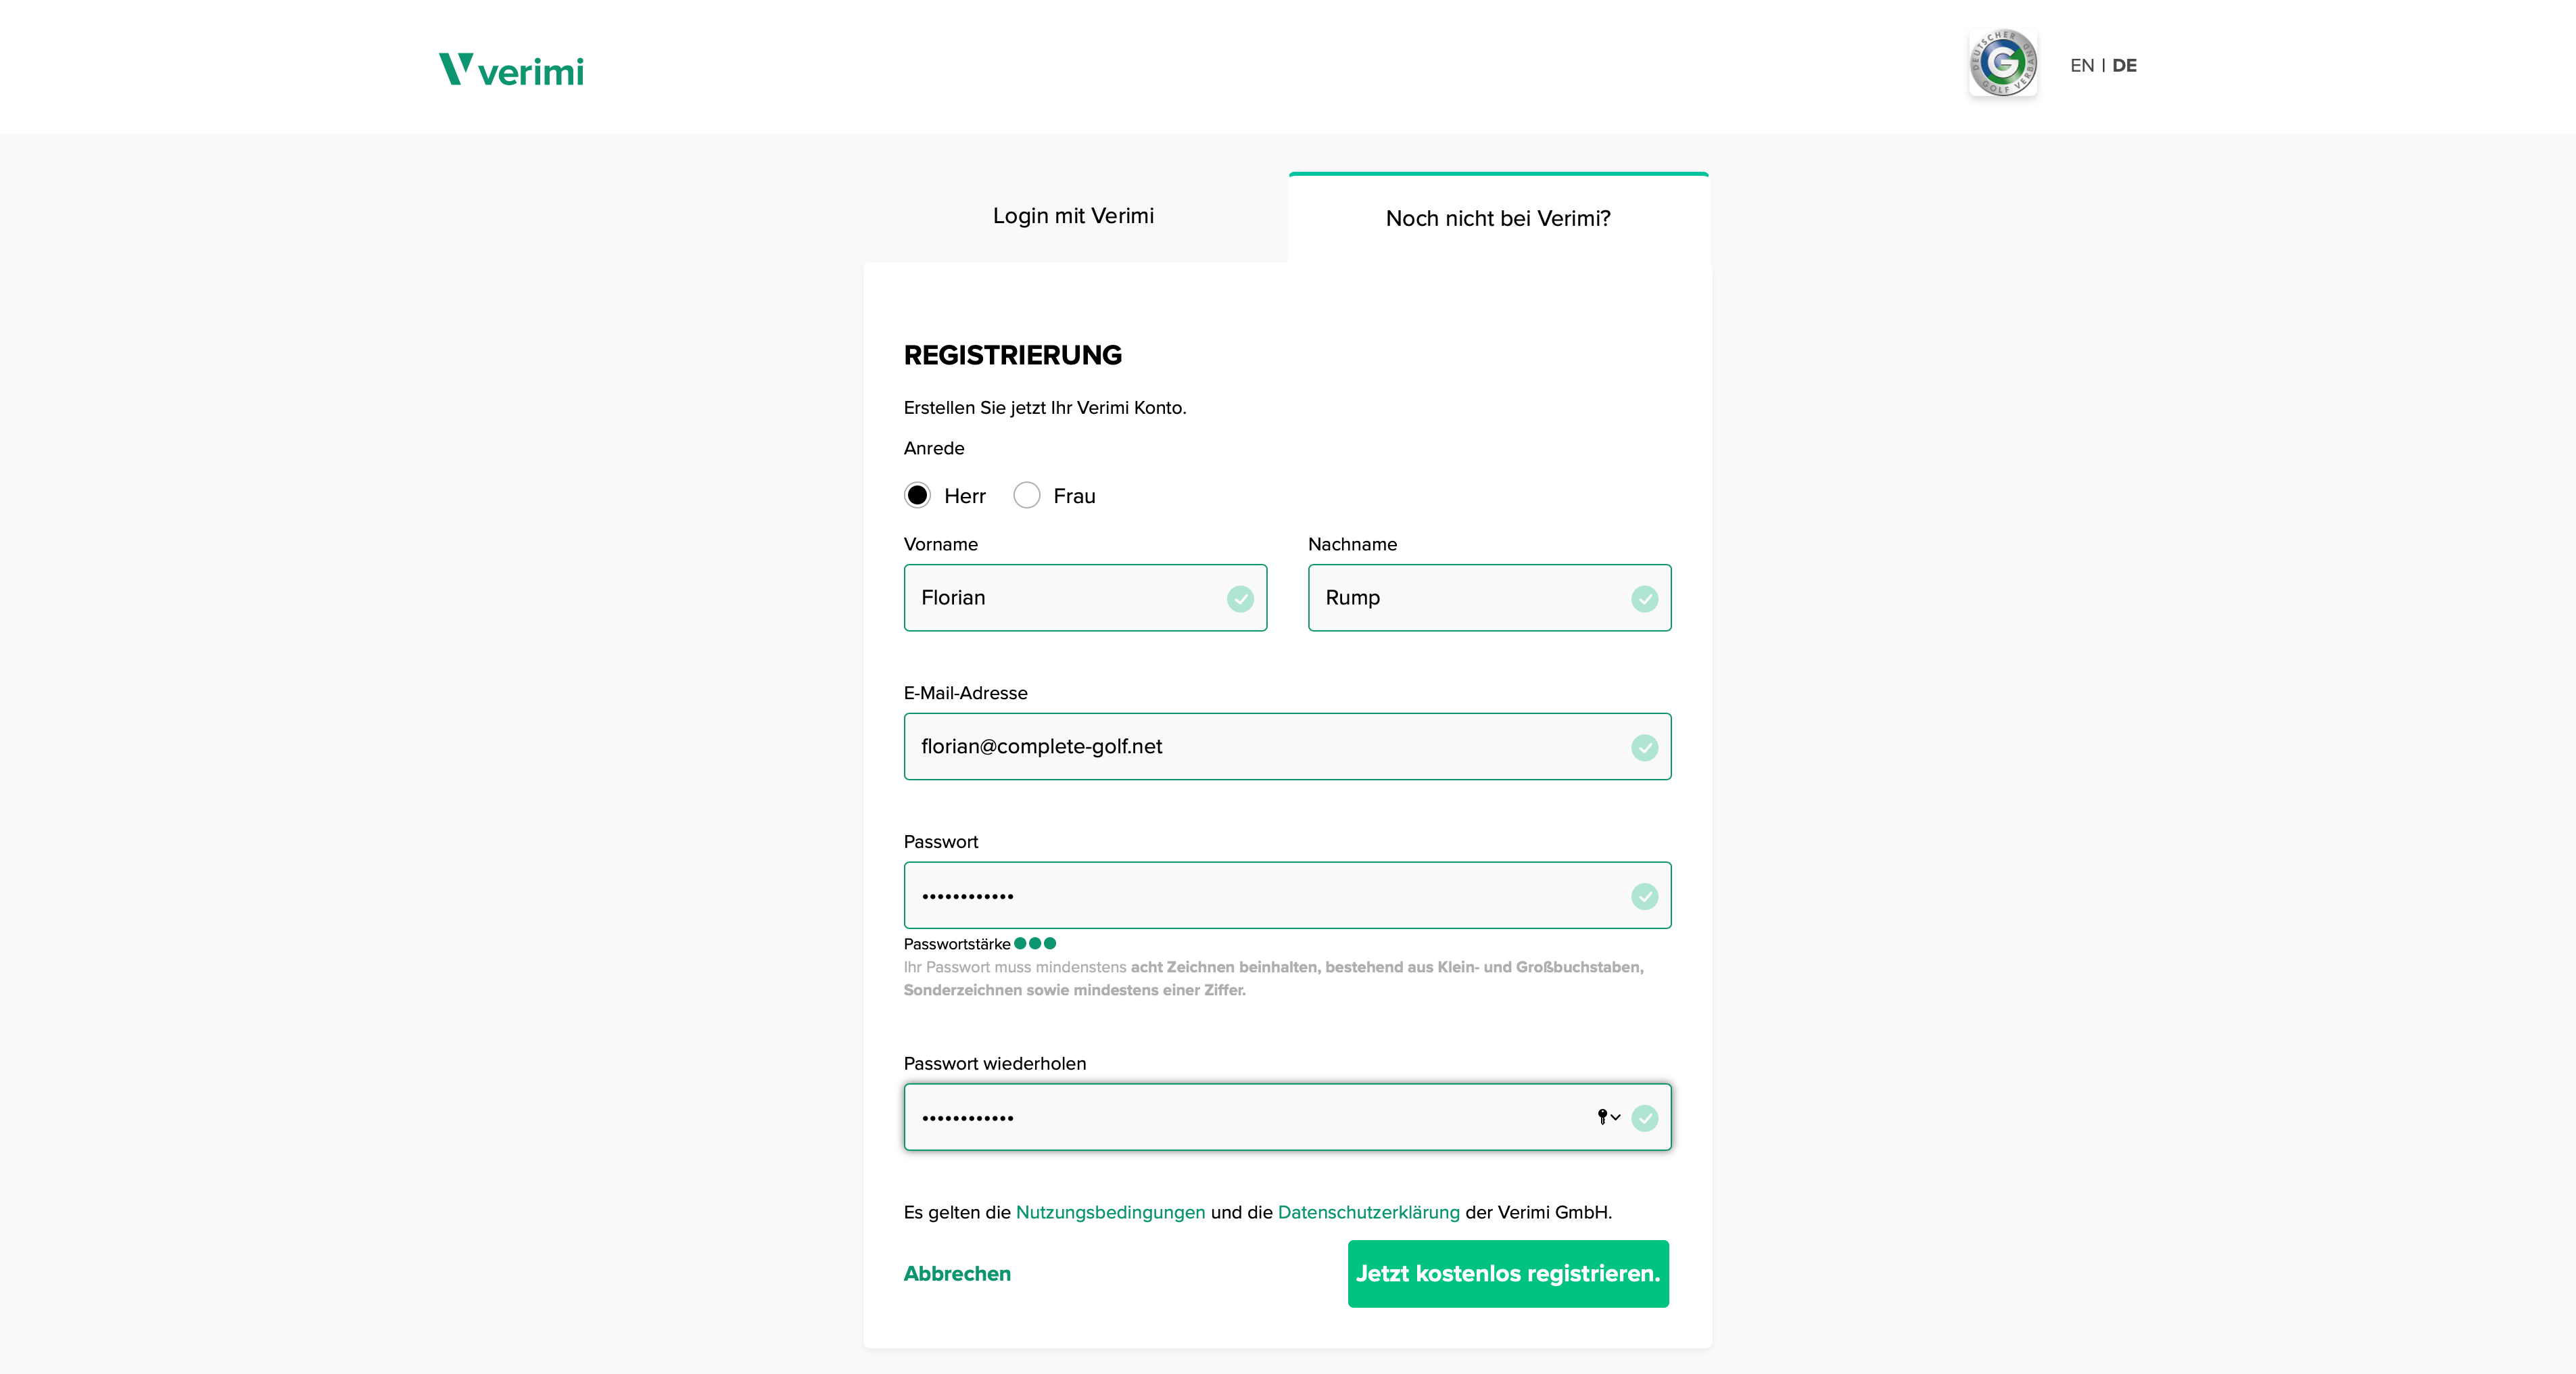
Task: Select Noch nicht bei Verimi tab
Action: (x=1497, y=218)
